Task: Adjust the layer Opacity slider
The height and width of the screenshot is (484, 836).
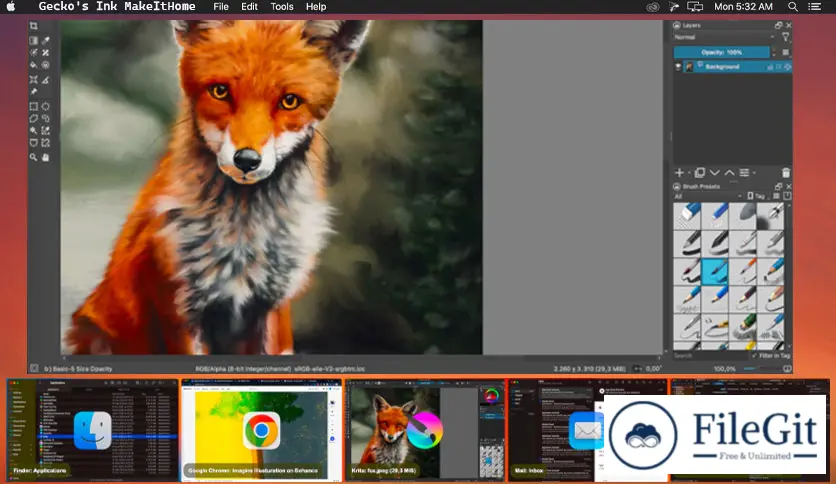Action: (720, 51)
